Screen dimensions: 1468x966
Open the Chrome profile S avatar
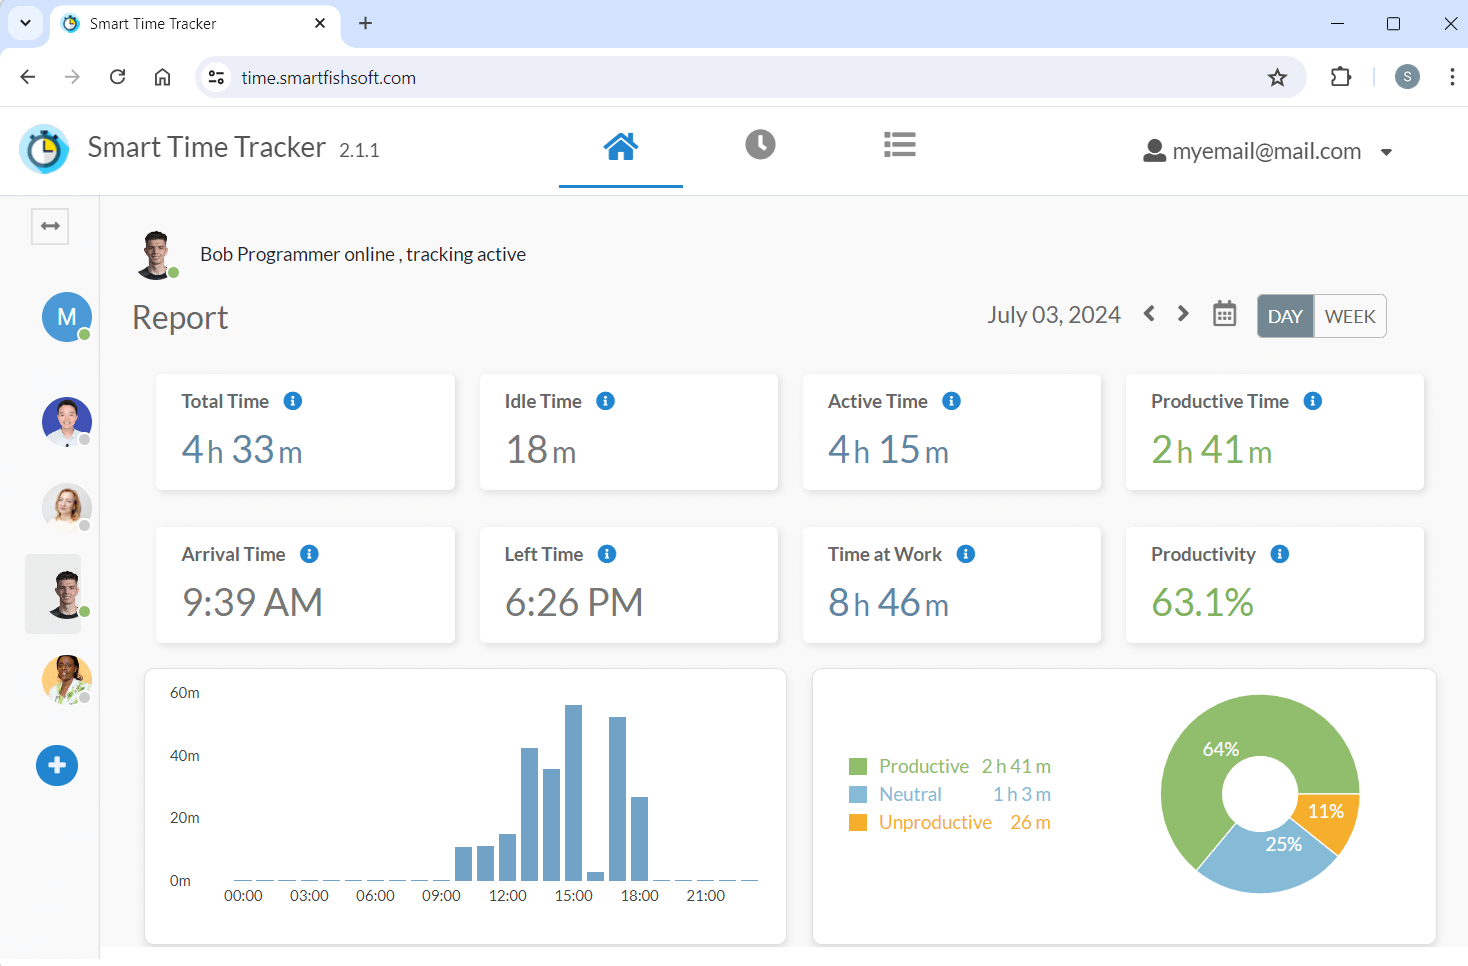click(1407, 77)
